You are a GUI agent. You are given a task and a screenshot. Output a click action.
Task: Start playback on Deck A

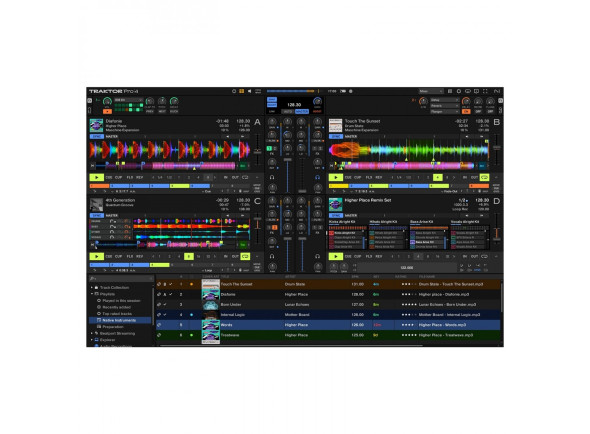point(97,177)
